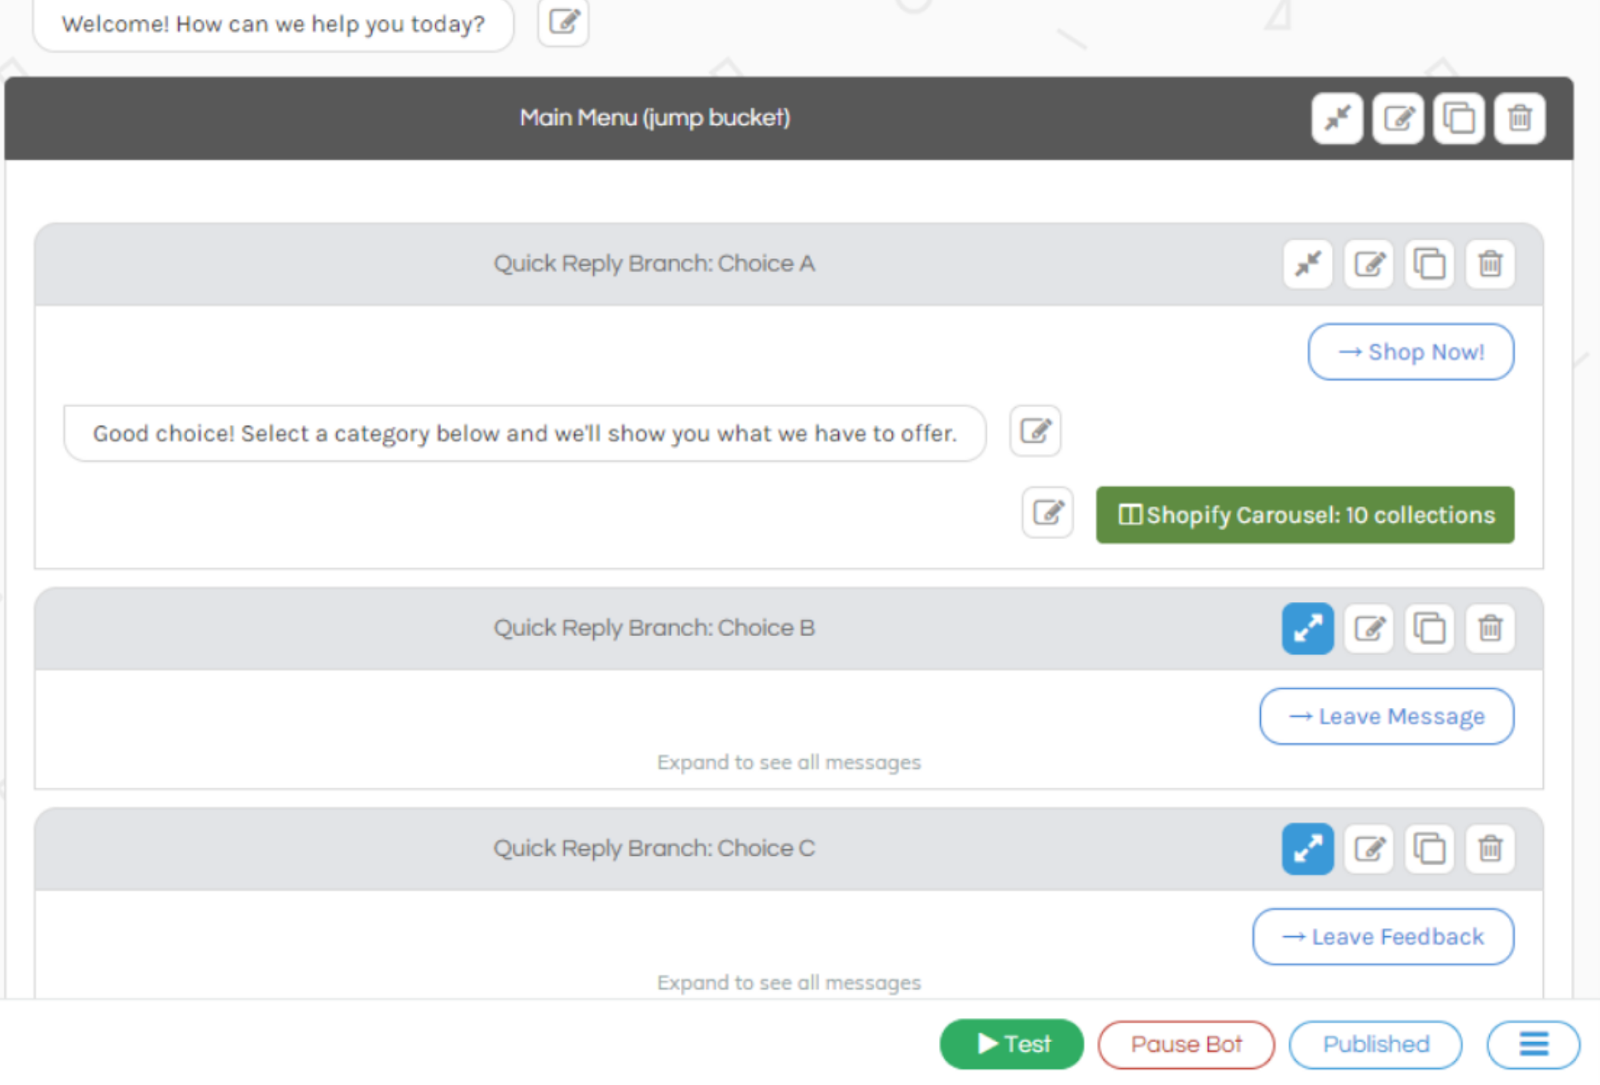Edit the Main Menu jump bucket
Image resolution: width=1600 pixels, height=1085 pixels.
pyautogui.click(x=1398, y=119)
